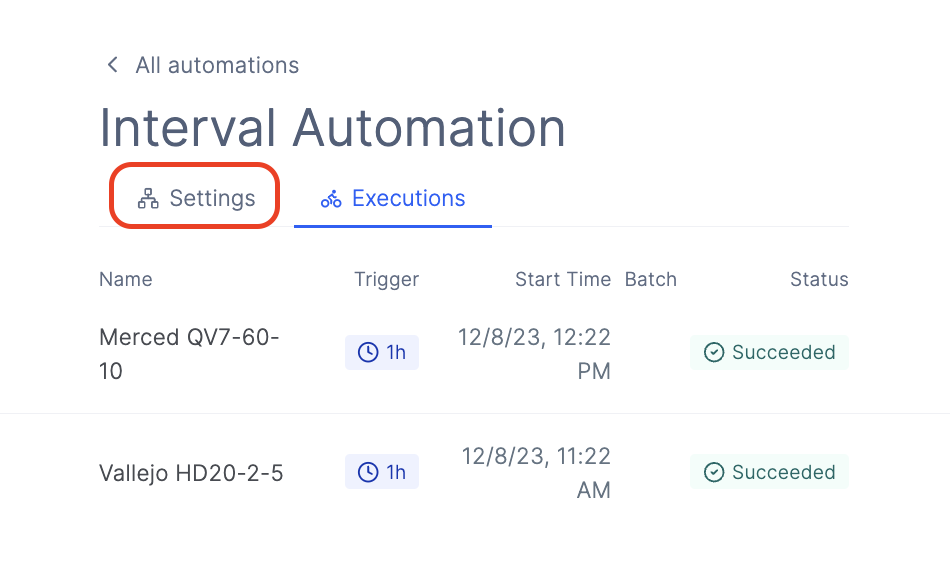Click the Batch column header
The image size is (950, 564).
pos(651,279)
